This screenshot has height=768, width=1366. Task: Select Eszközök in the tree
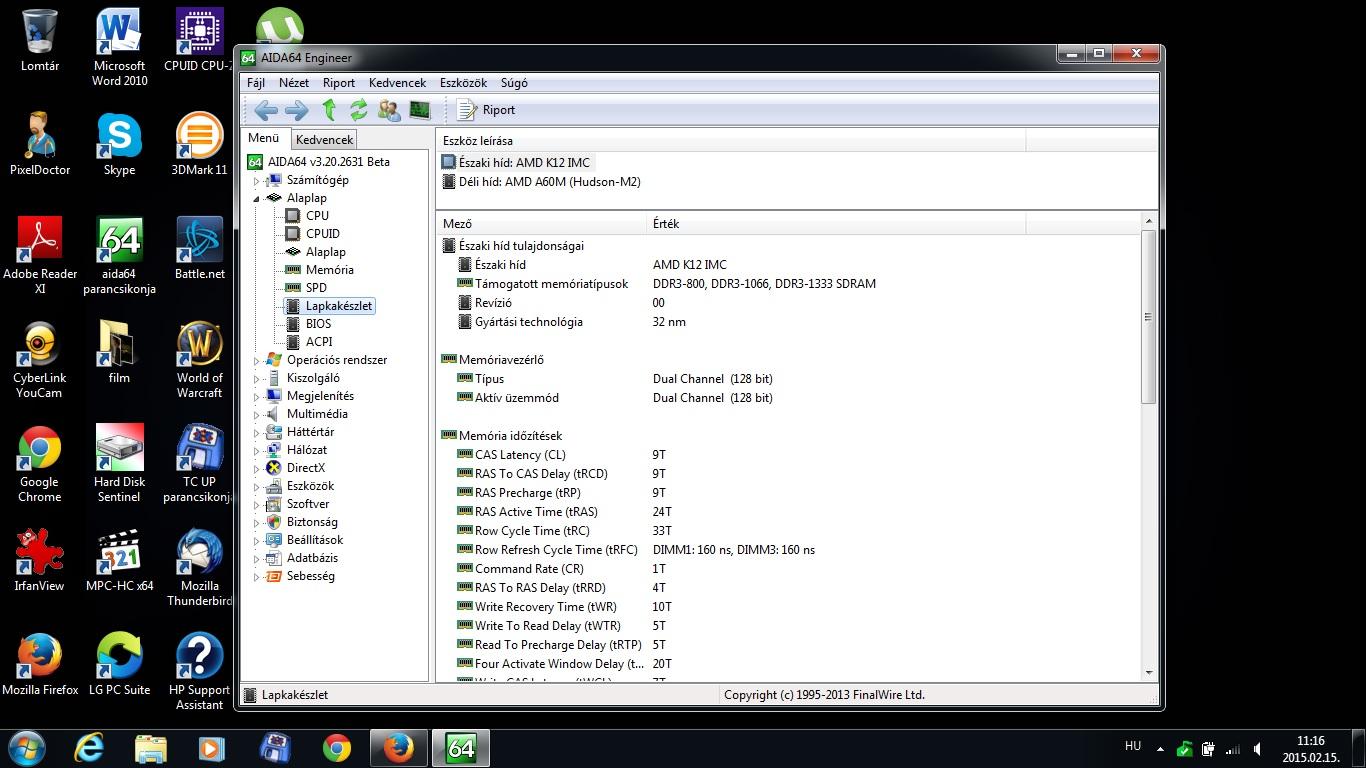point(310,486)
